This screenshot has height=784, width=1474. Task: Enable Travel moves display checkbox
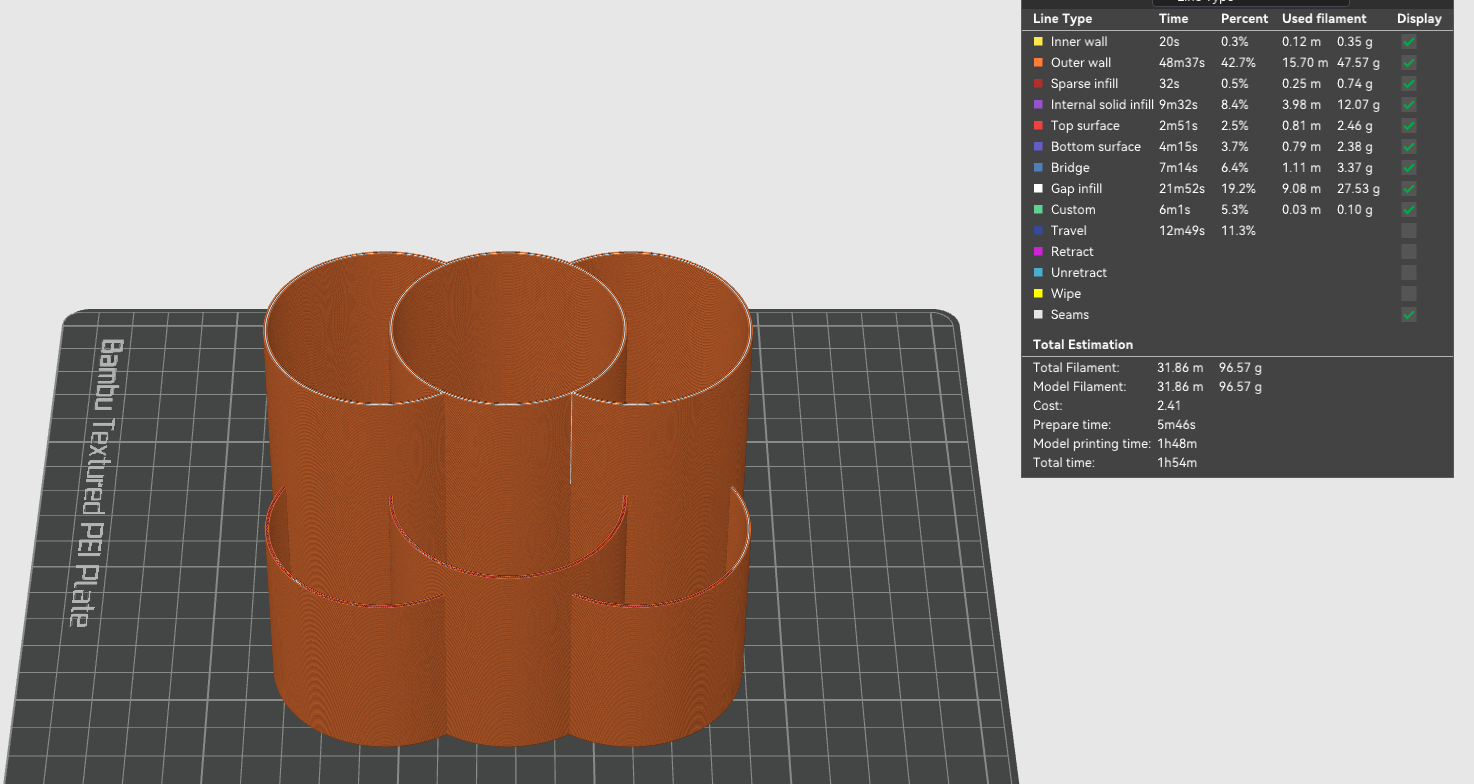[1408, 231]
